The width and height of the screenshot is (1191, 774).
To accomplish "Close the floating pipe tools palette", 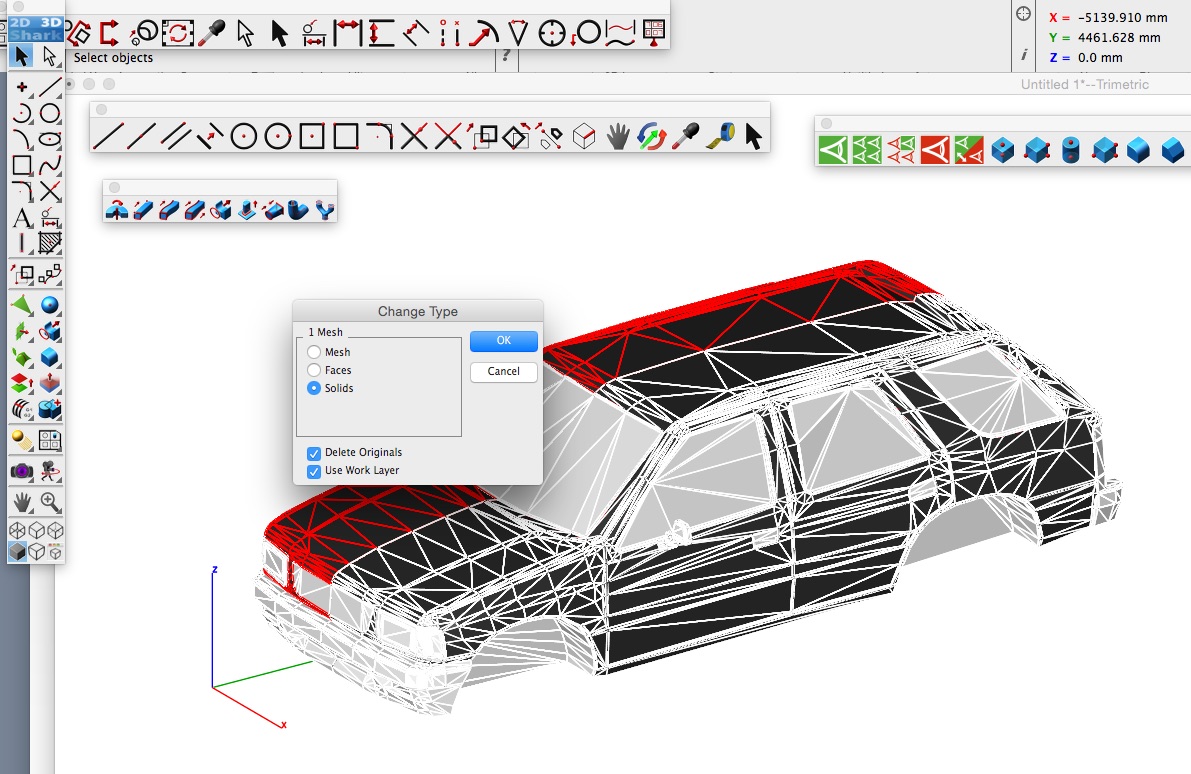I will (114, 187).
